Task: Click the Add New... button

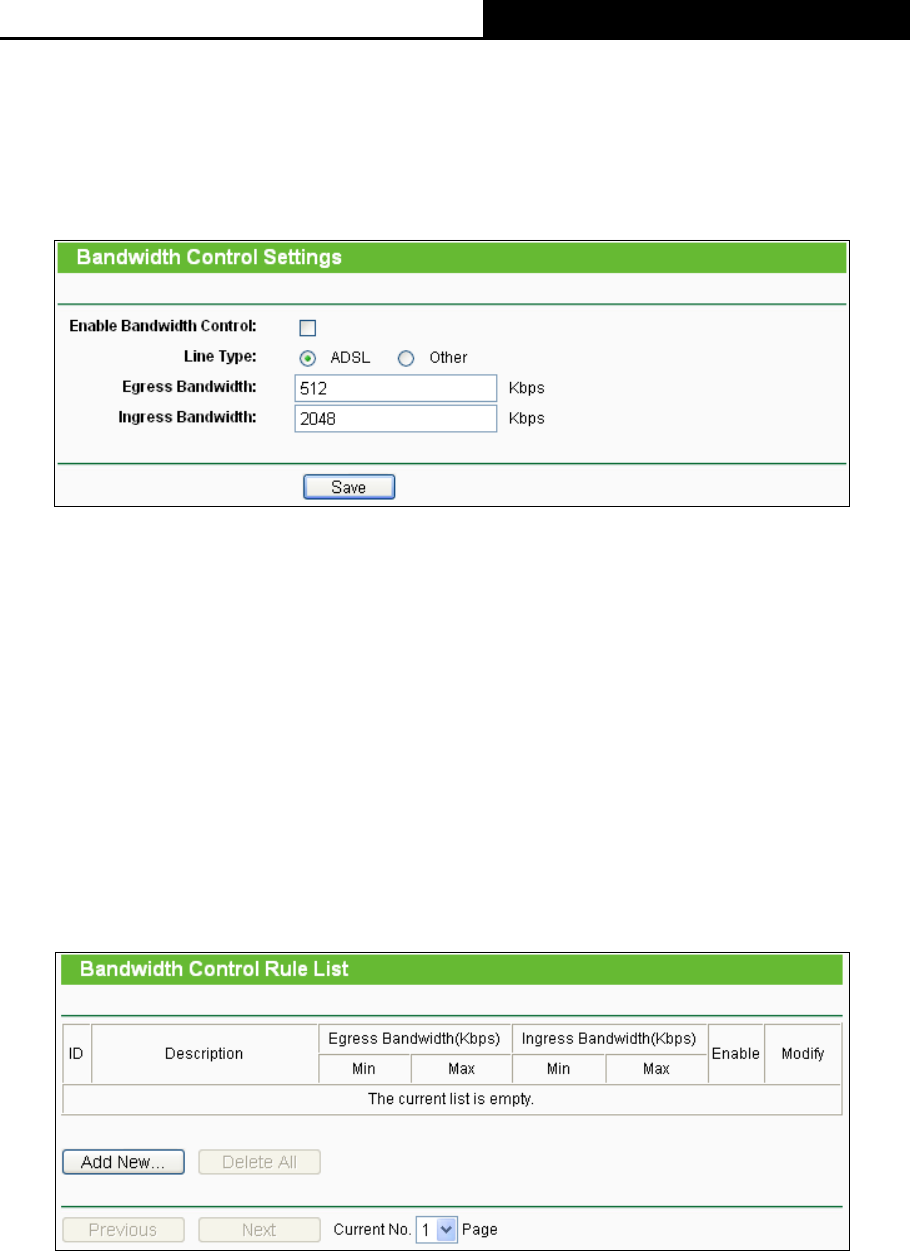Action: pos(123,1162)
